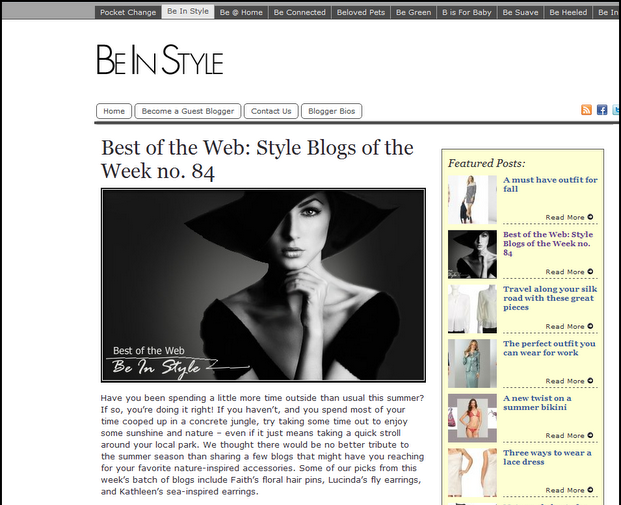Open 'The perfect outfit you can wear for work' link
This screenshot has width=621, height=505.
point(549,348)
